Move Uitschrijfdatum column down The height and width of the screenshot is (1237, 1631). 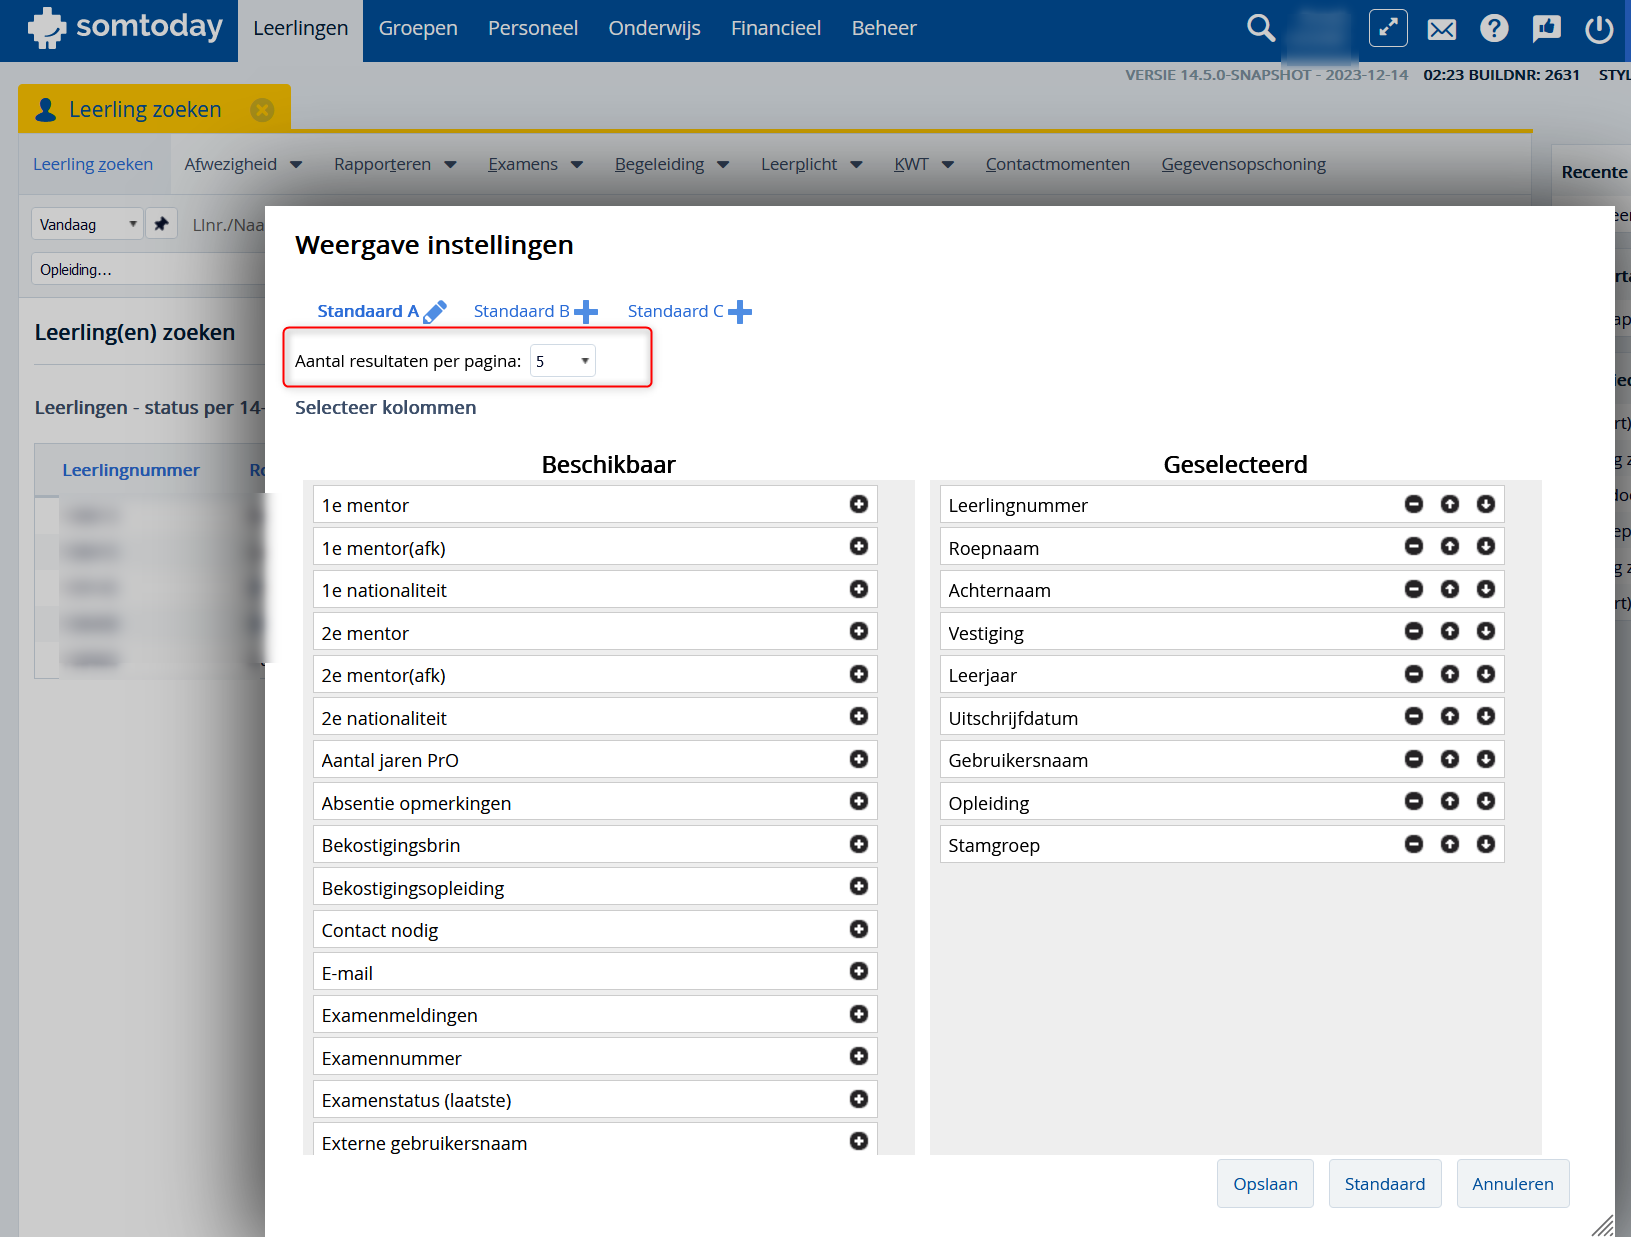[x=1486, y=716]
